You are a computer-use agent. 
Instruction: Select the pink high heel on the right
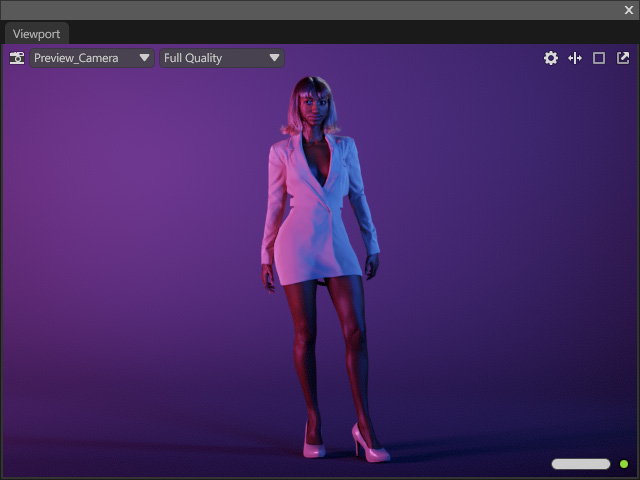click(x=370, y=444)
